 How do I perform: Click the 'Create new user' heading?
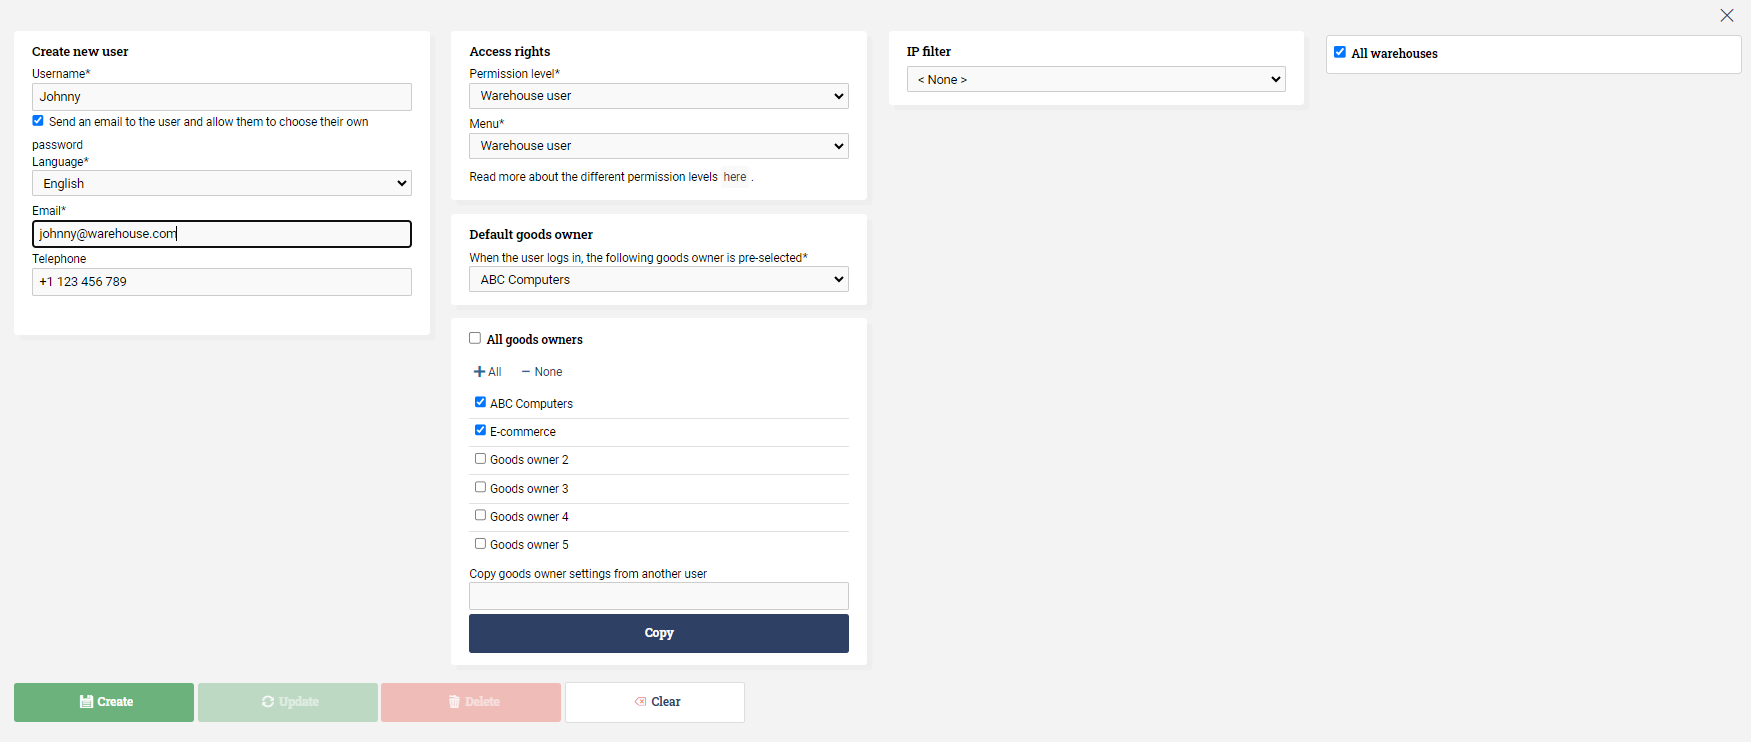pyautogui.click(x=80, y=52)
